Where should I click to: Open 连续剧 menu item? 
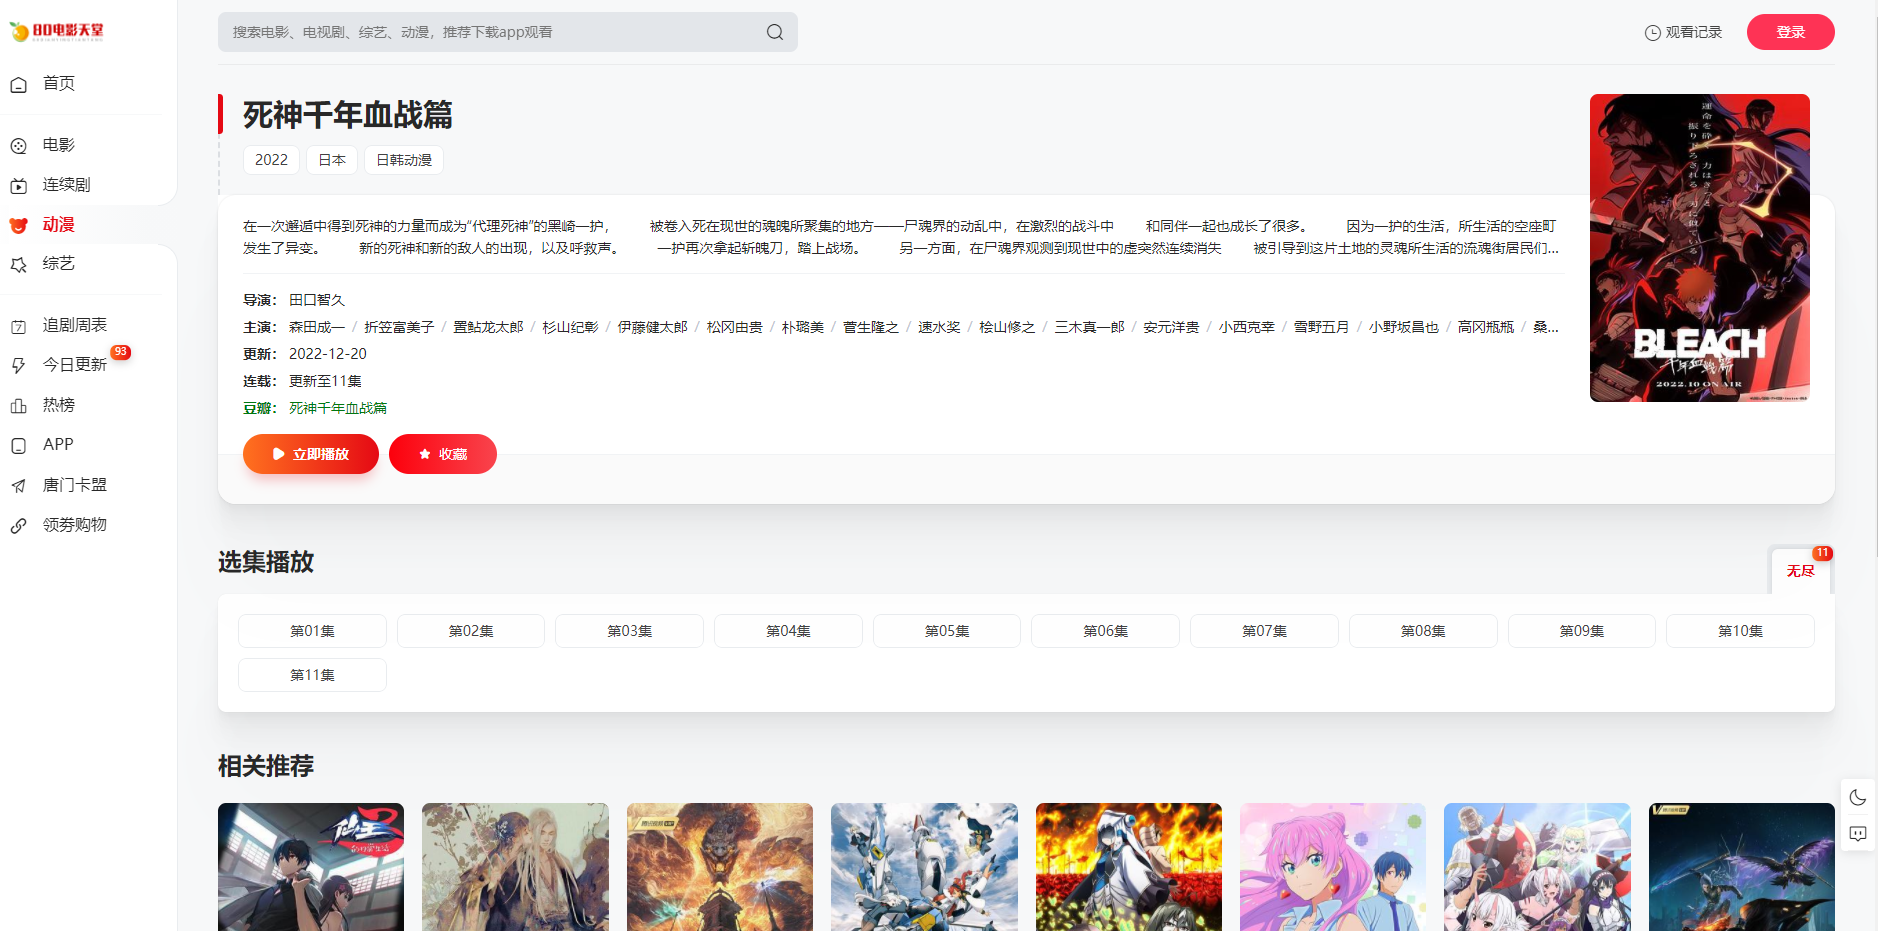pyautogui.click(x=67, y=185)
